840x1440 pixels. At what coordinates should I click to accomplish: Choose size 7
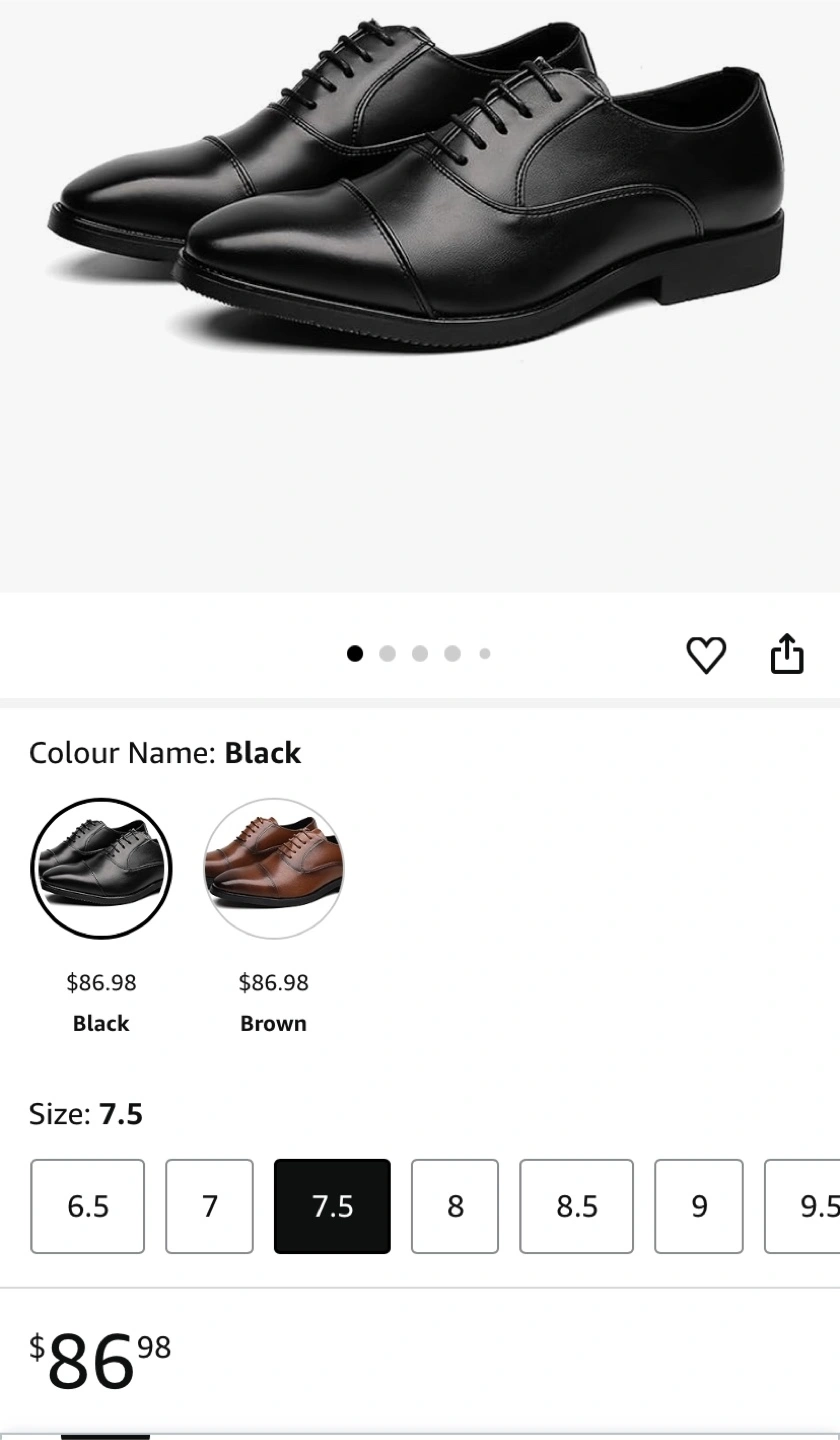pos(209,1206)
